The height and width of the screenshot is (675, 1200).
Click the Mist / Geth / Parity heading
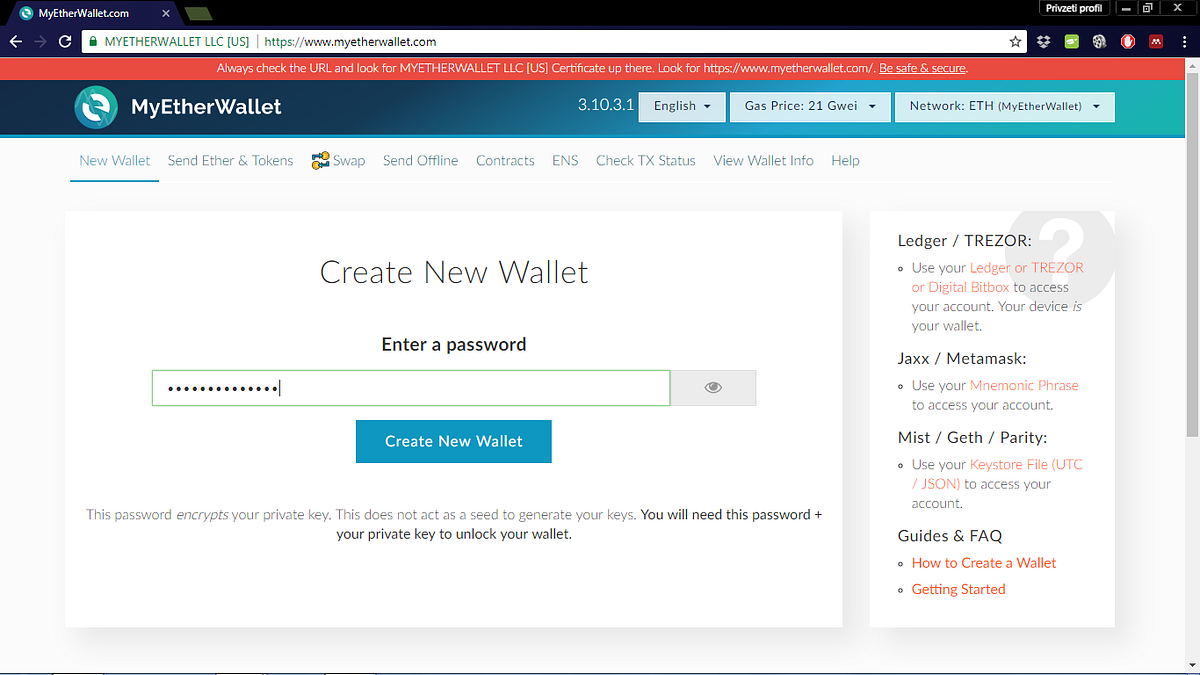click(x=972, y=437)
